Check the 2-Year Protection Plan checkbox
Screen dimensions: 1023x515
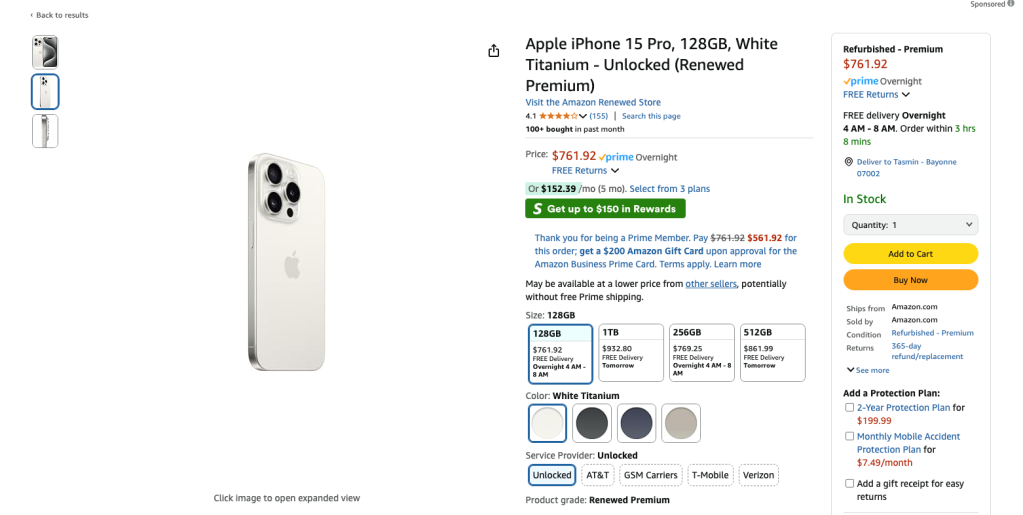tap(849, 407)
